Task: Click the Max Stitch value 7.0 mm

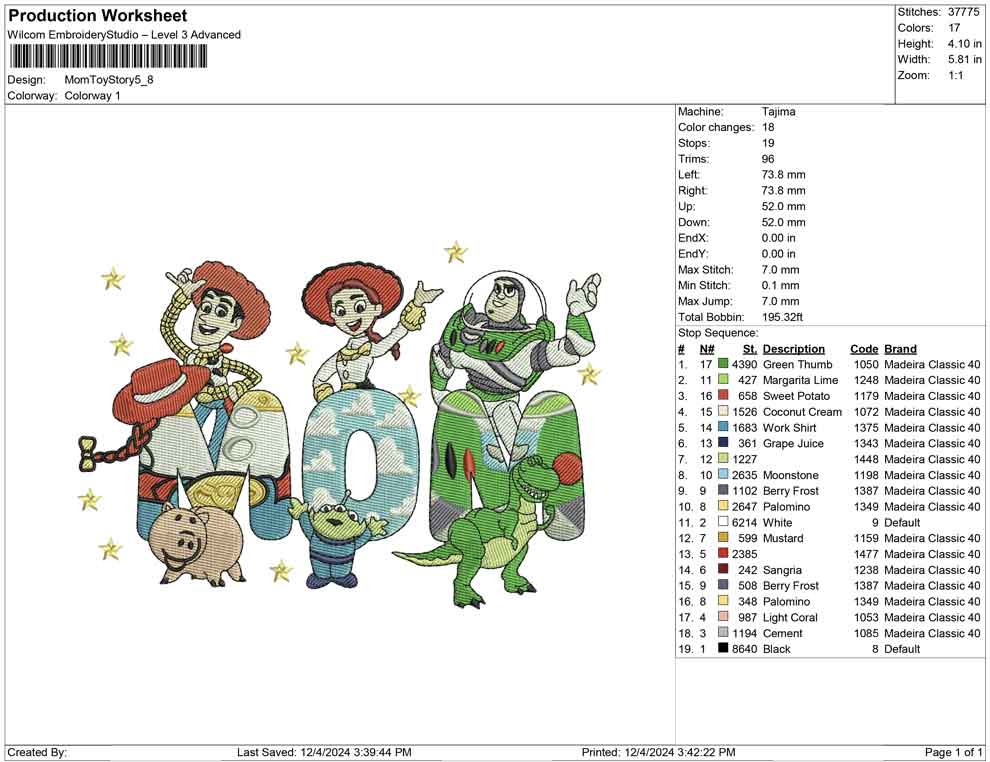Action: [x=780, y=270]
